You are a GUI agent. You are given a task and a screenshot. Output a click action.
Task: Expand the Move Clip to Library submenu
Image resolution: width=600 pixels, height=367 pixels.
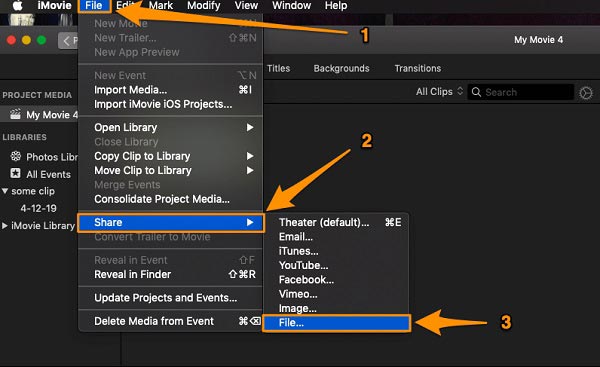[x=171, y=170]
